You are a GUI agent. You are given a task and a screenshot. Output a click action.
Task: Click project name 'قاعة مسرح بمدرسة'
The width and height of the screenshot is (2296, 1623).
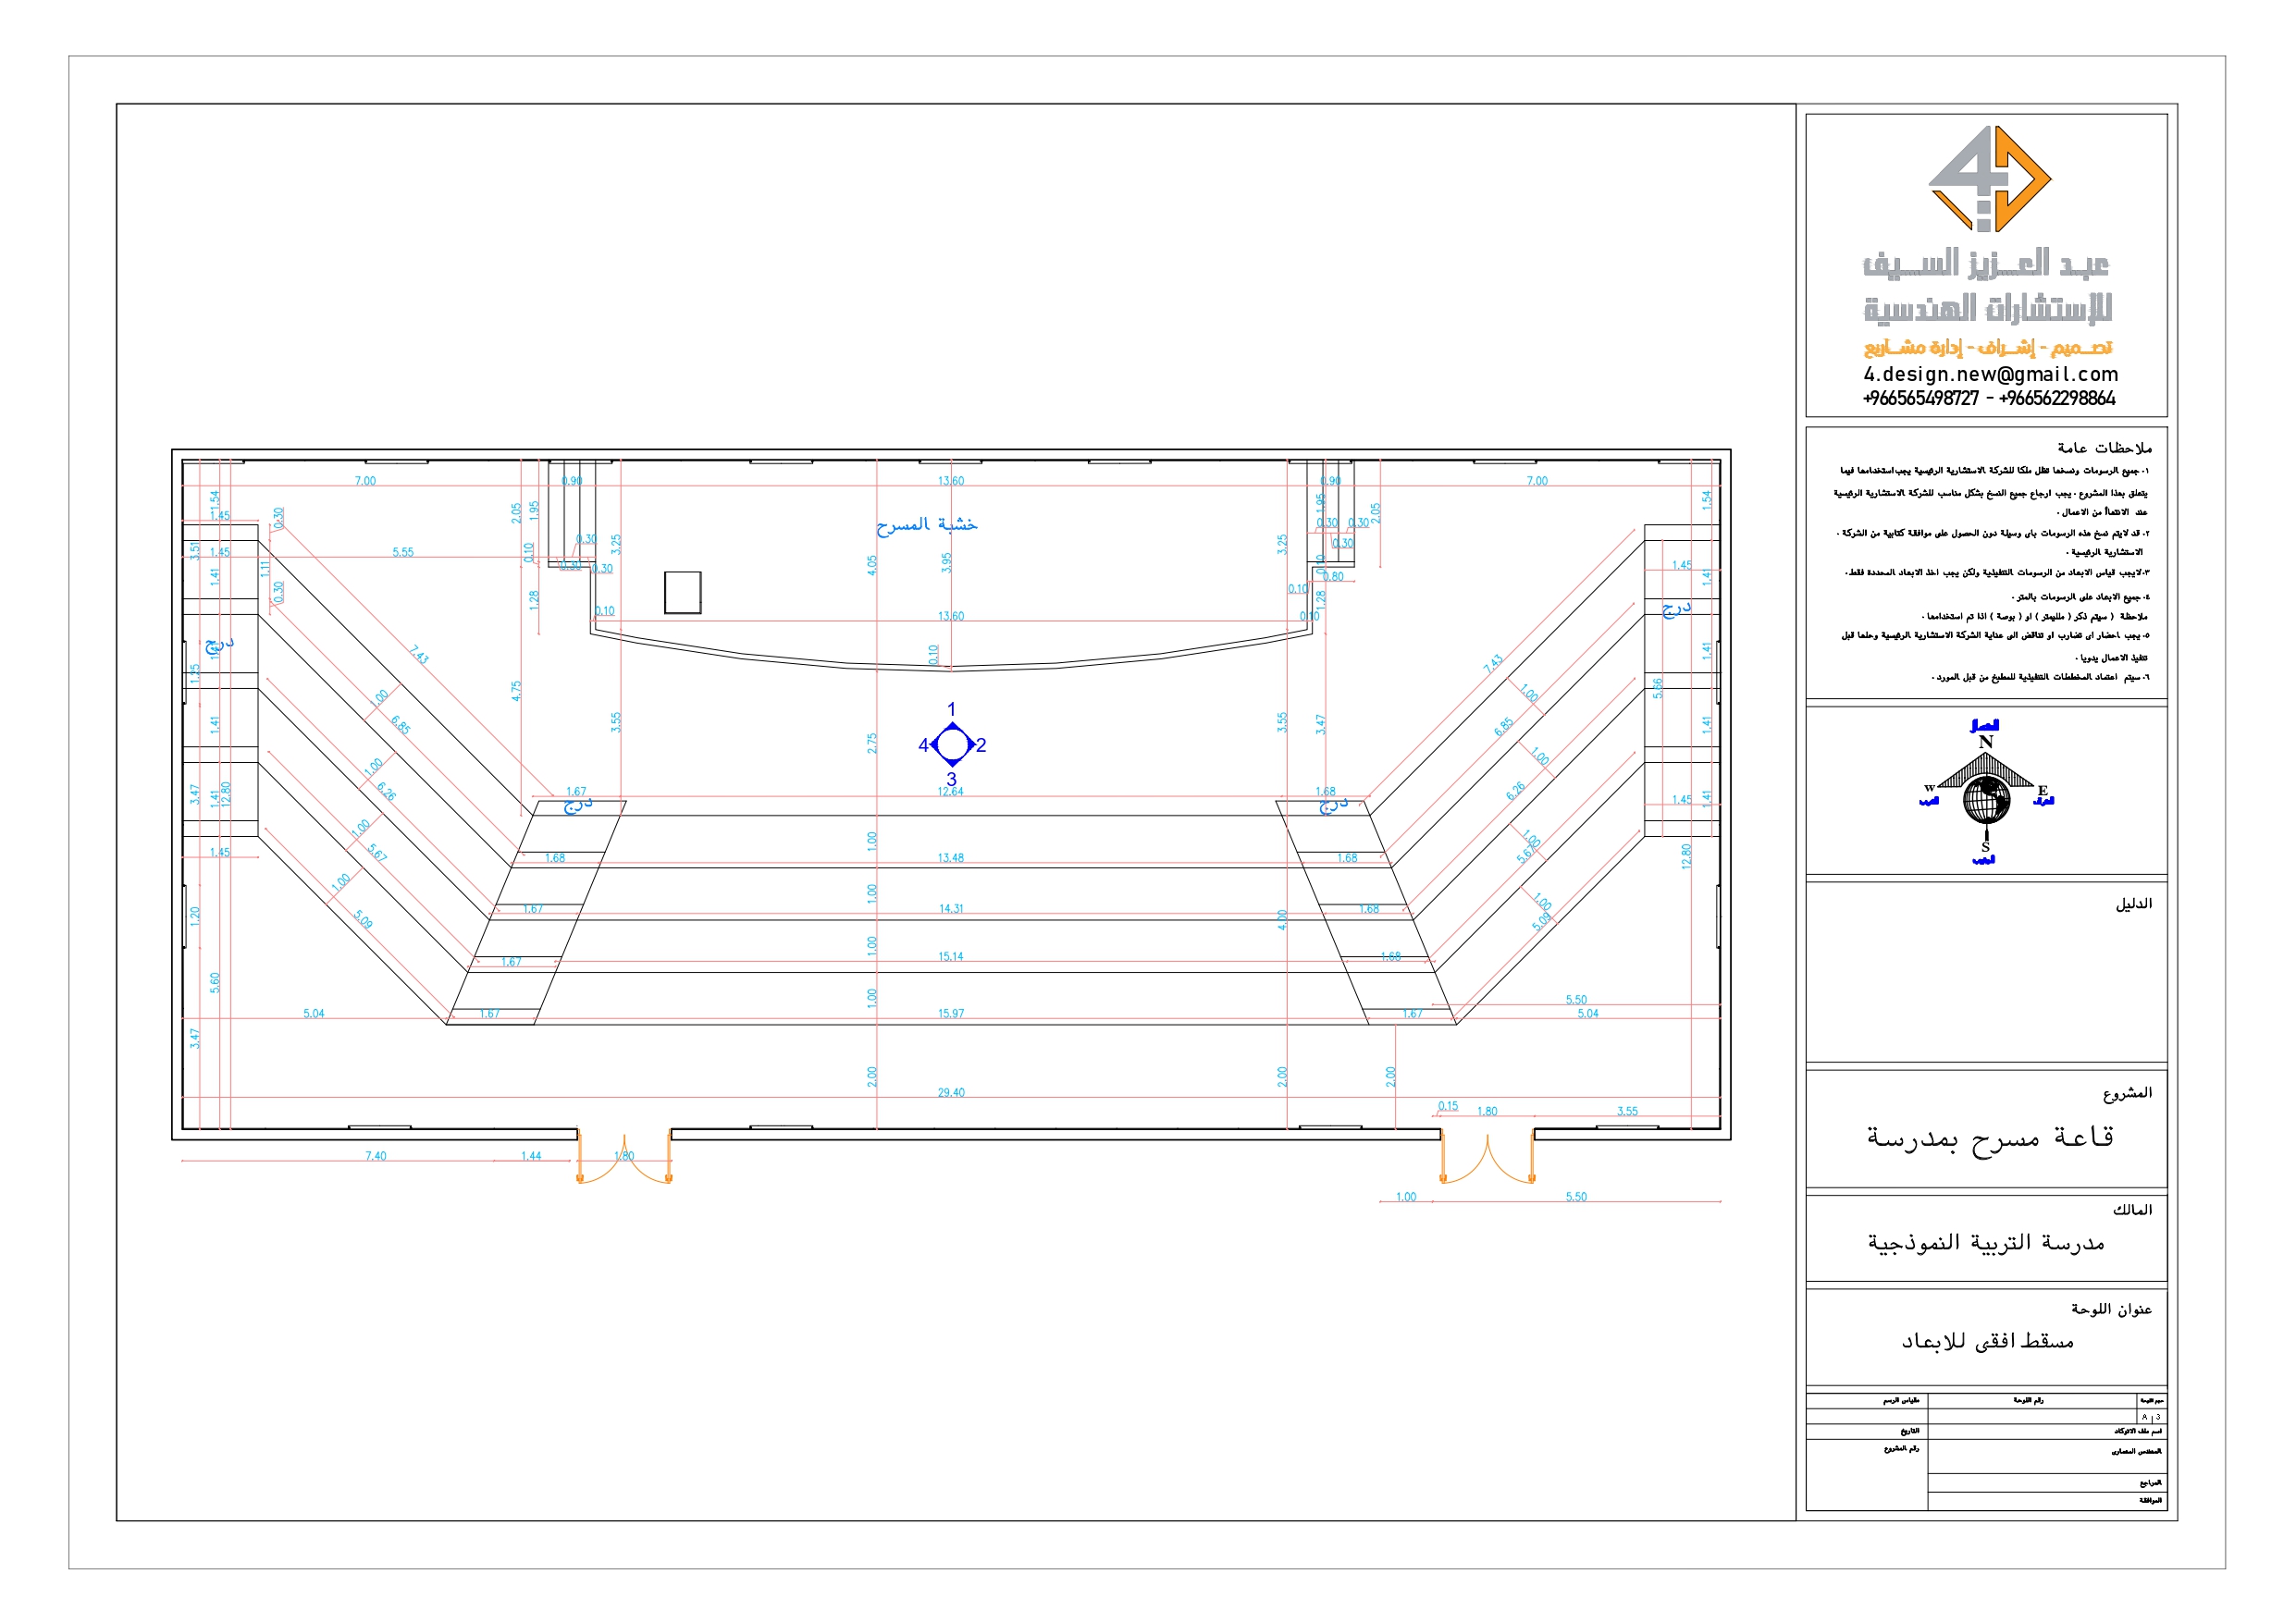click(1990, 1138)
